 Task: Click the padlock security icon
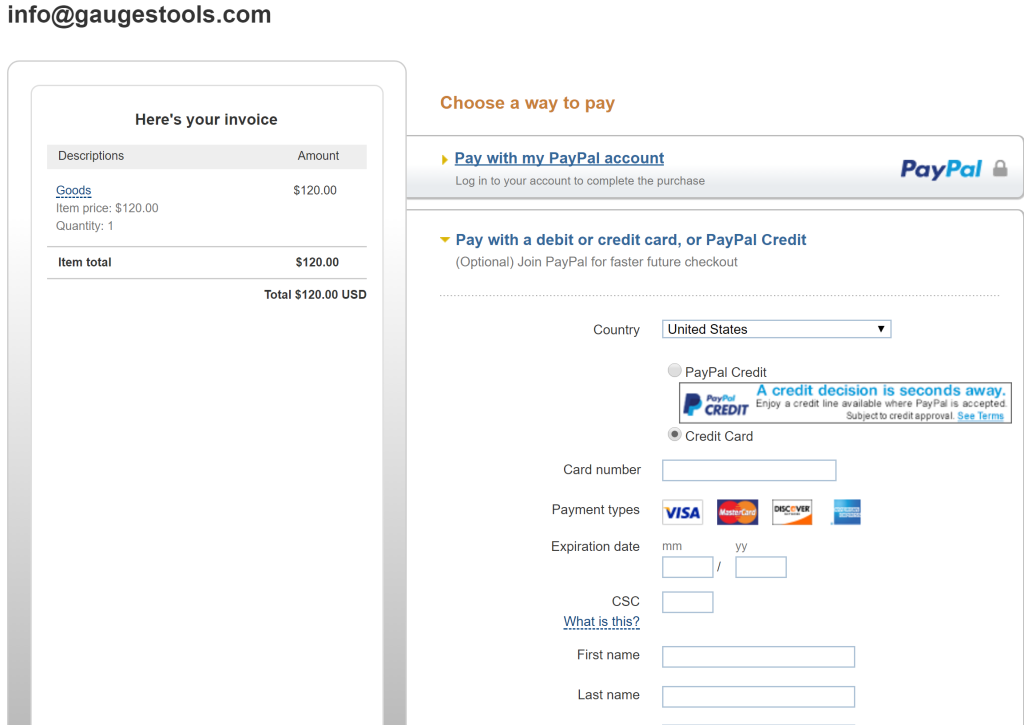tap(1000, 169)
